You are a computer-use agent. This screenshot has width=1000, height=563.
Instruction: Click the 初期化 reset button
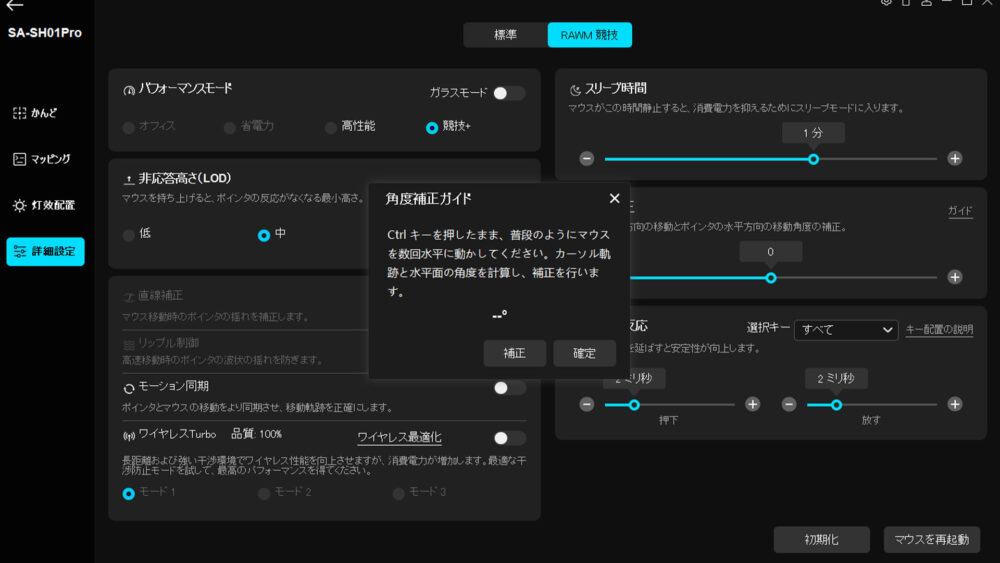click(821, 539)
